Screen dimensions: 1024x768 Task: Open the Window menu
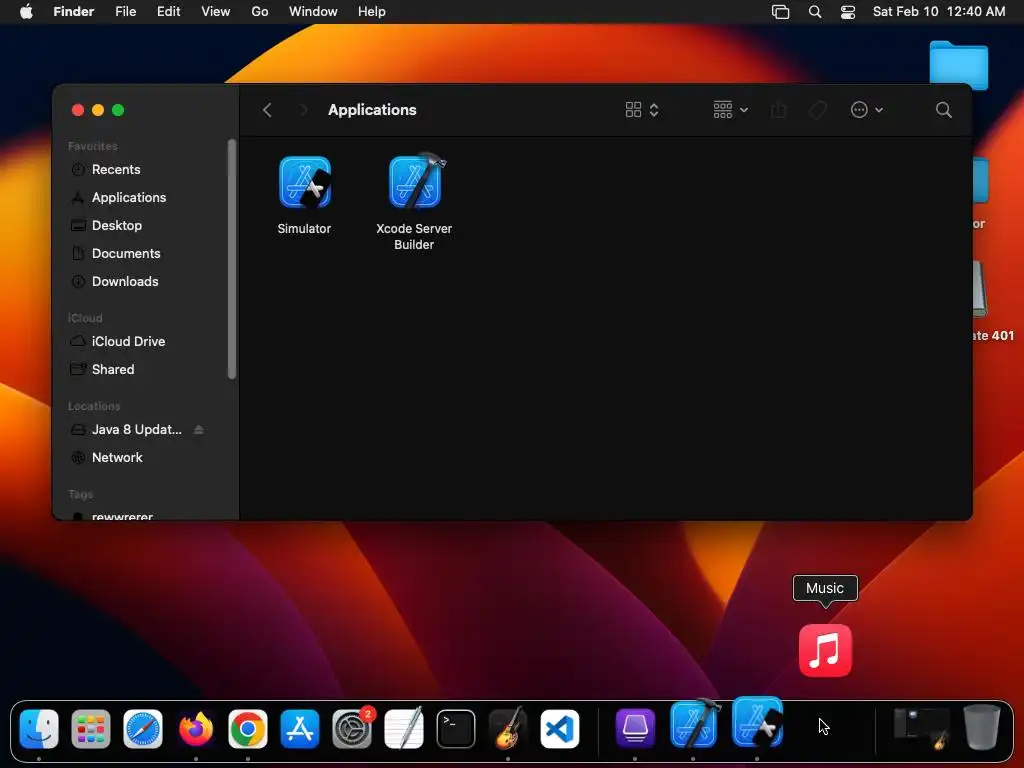[x=313, y=11]
